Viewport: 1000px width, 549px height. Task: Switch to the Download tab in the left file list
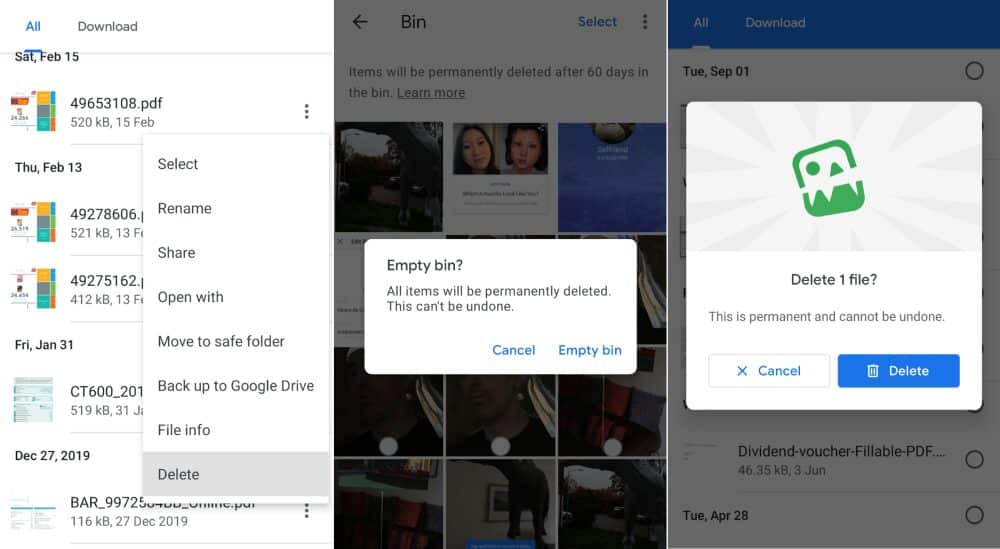(107, 26)
